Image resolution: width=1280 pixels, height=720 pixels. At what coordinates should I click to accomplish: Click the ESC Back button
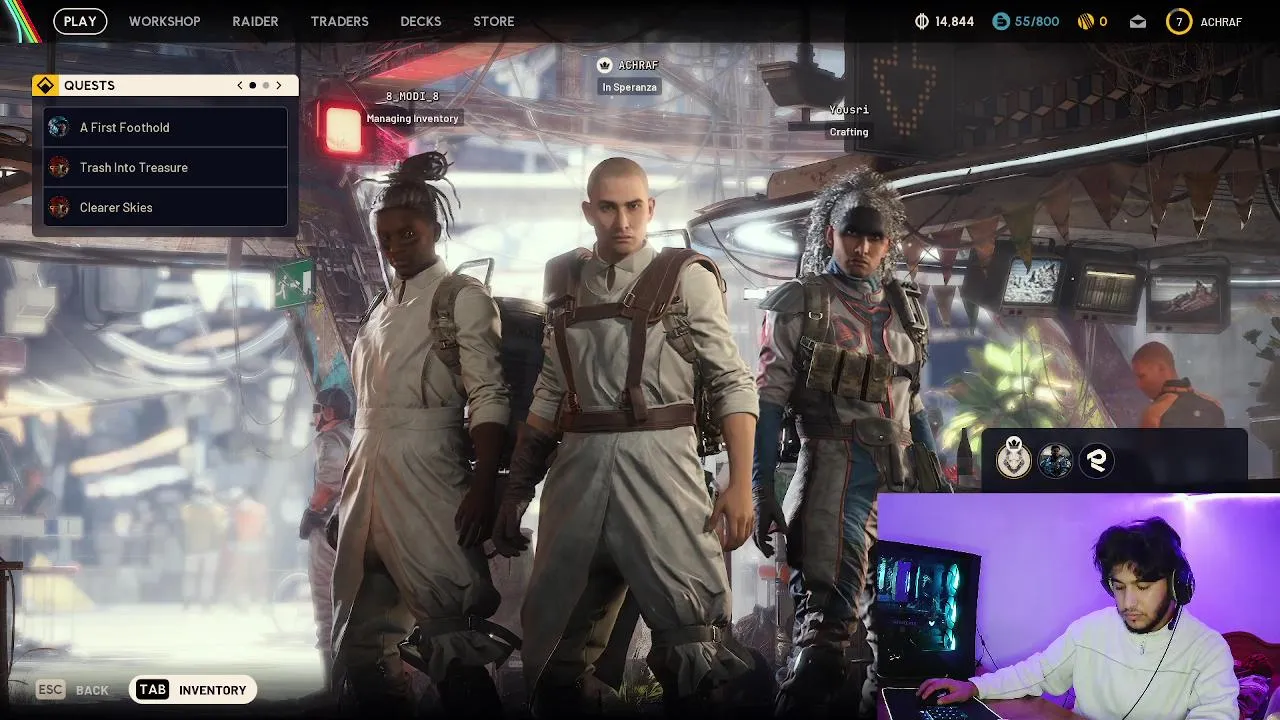click(72, 689)
